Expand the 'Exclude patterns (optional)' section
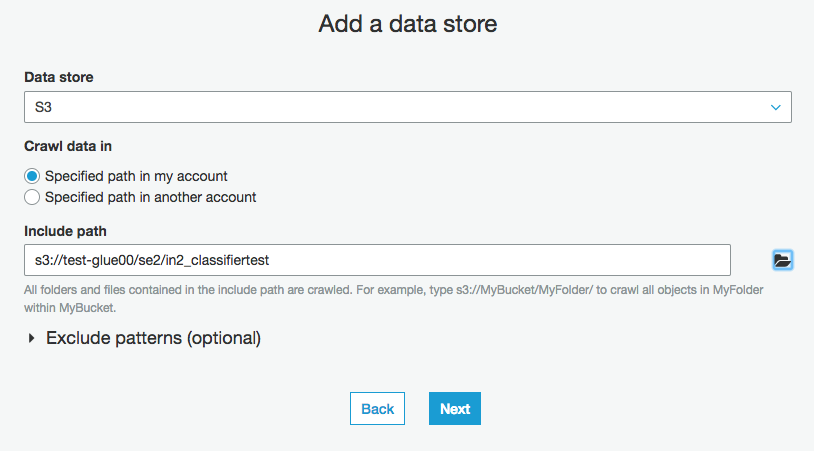 [153, 338]
